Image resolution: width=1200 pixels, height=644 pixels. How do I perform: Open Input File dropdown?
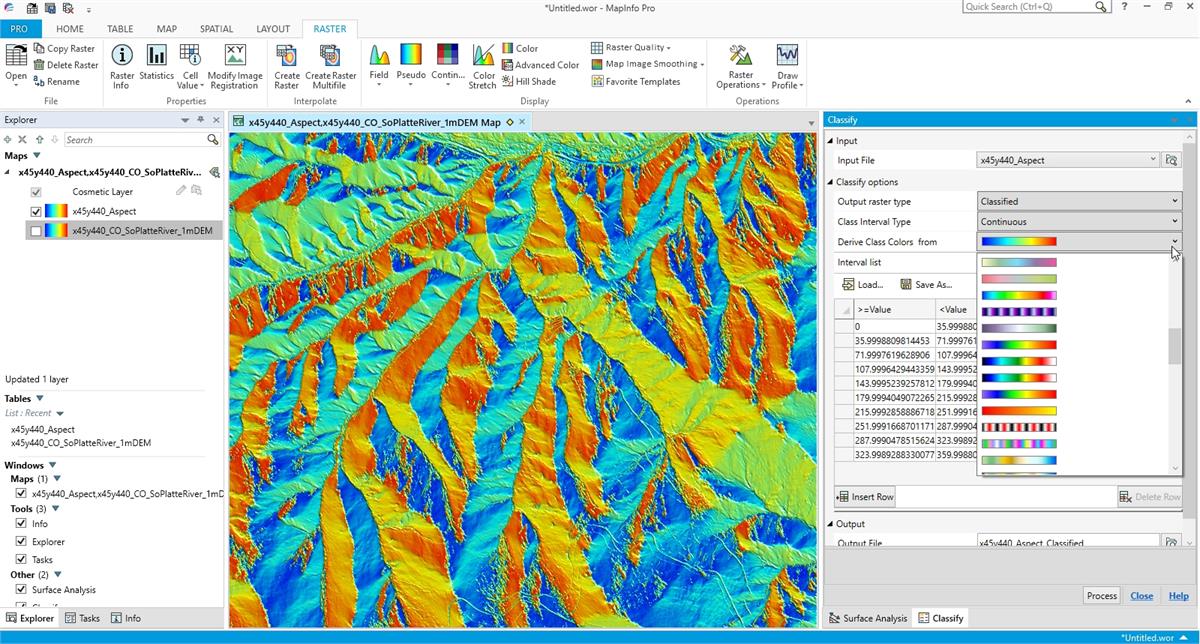point(1154,160)
